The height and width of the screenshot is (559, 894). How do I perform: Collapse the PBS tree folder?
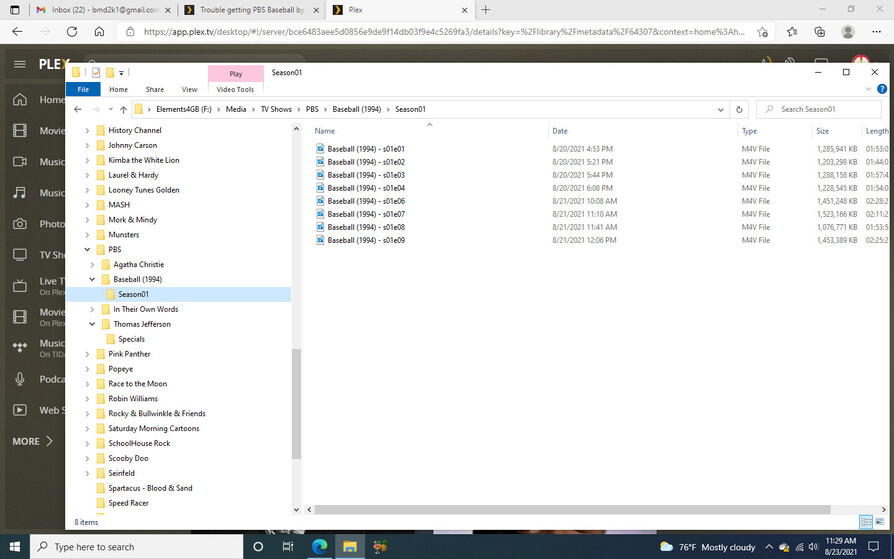click(87, 249)
